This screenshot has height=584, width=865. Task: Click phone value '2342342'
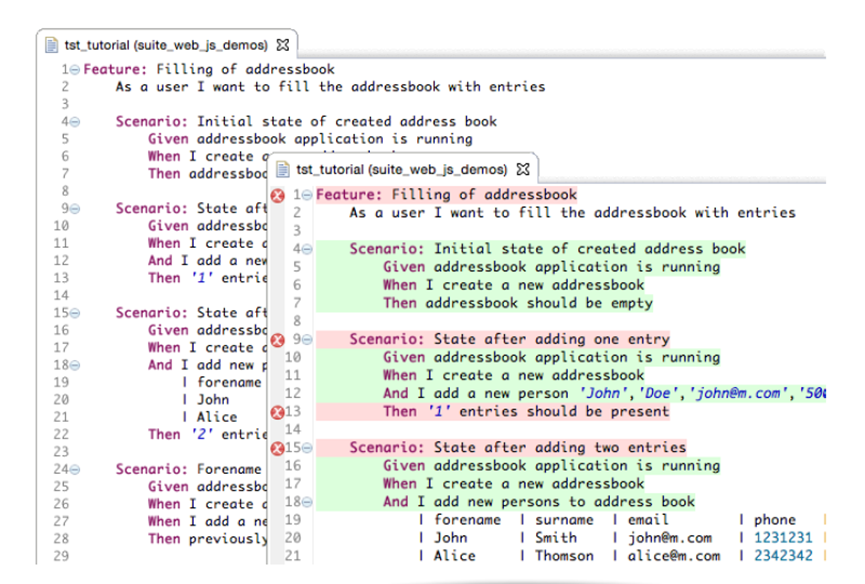(x=783, y=556)
